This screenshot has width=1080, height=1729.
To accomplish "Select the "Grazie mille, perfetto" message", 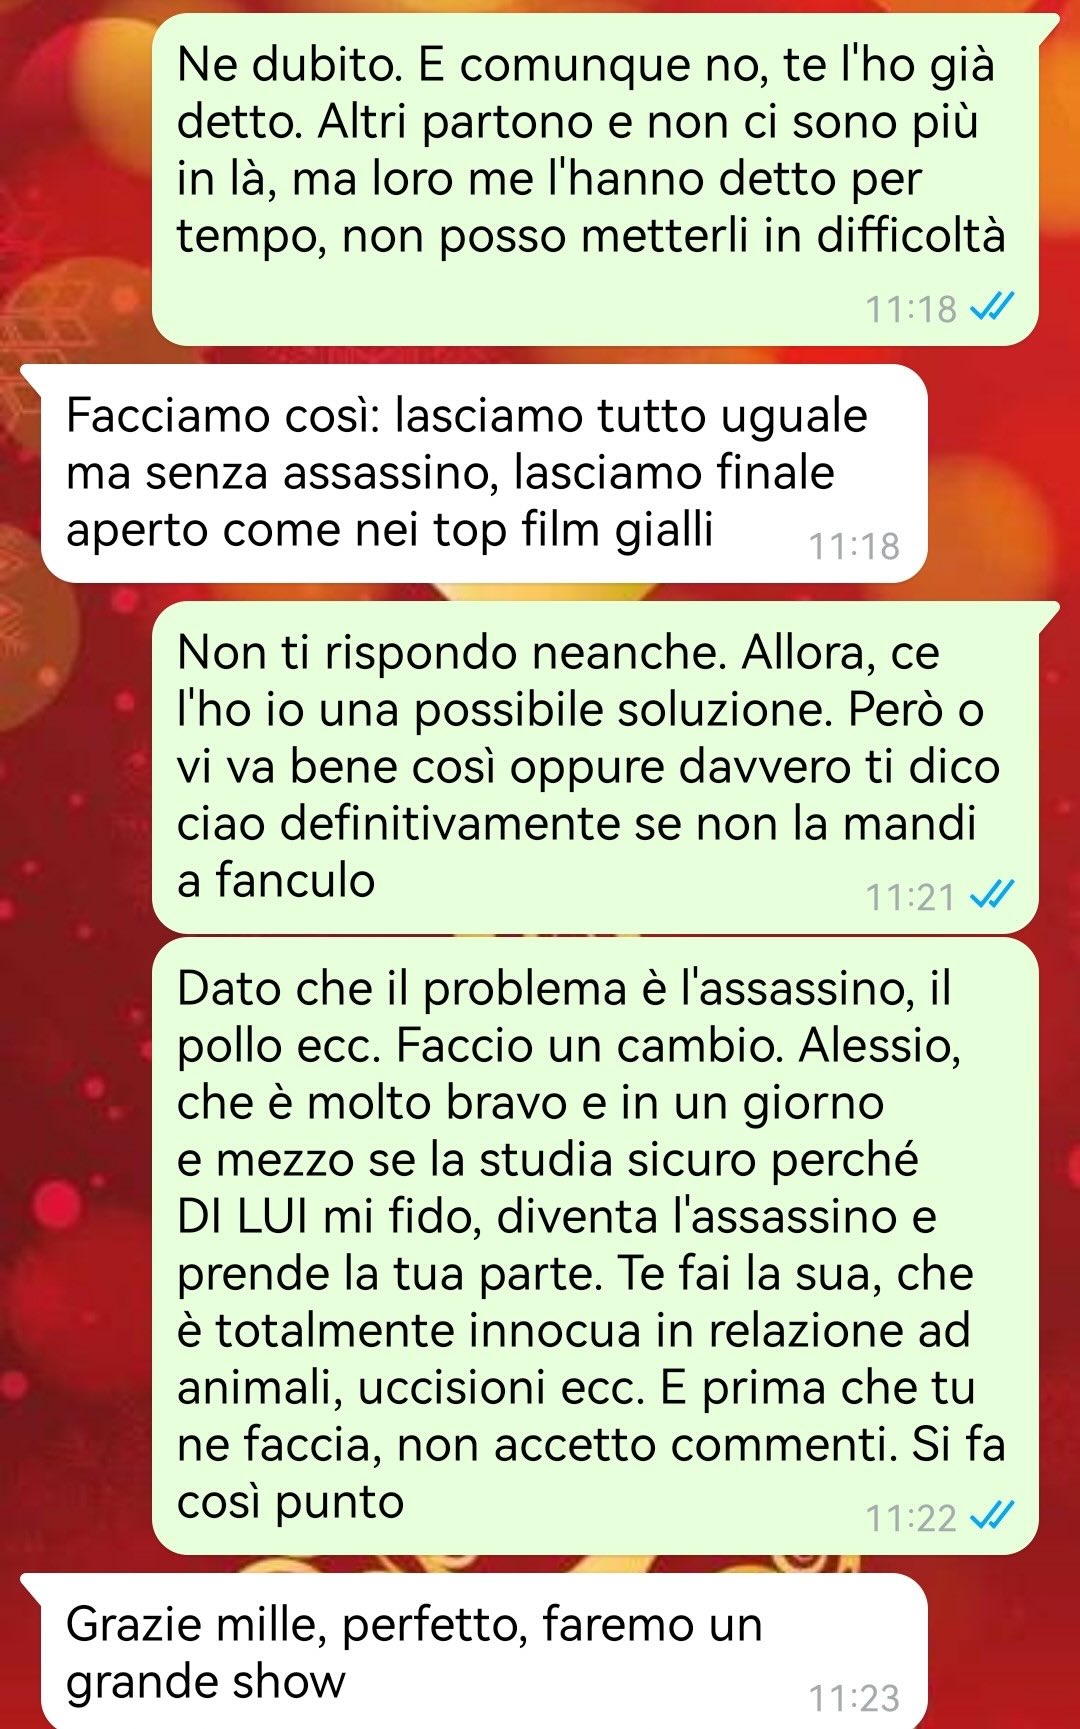I will (484, 1651).
